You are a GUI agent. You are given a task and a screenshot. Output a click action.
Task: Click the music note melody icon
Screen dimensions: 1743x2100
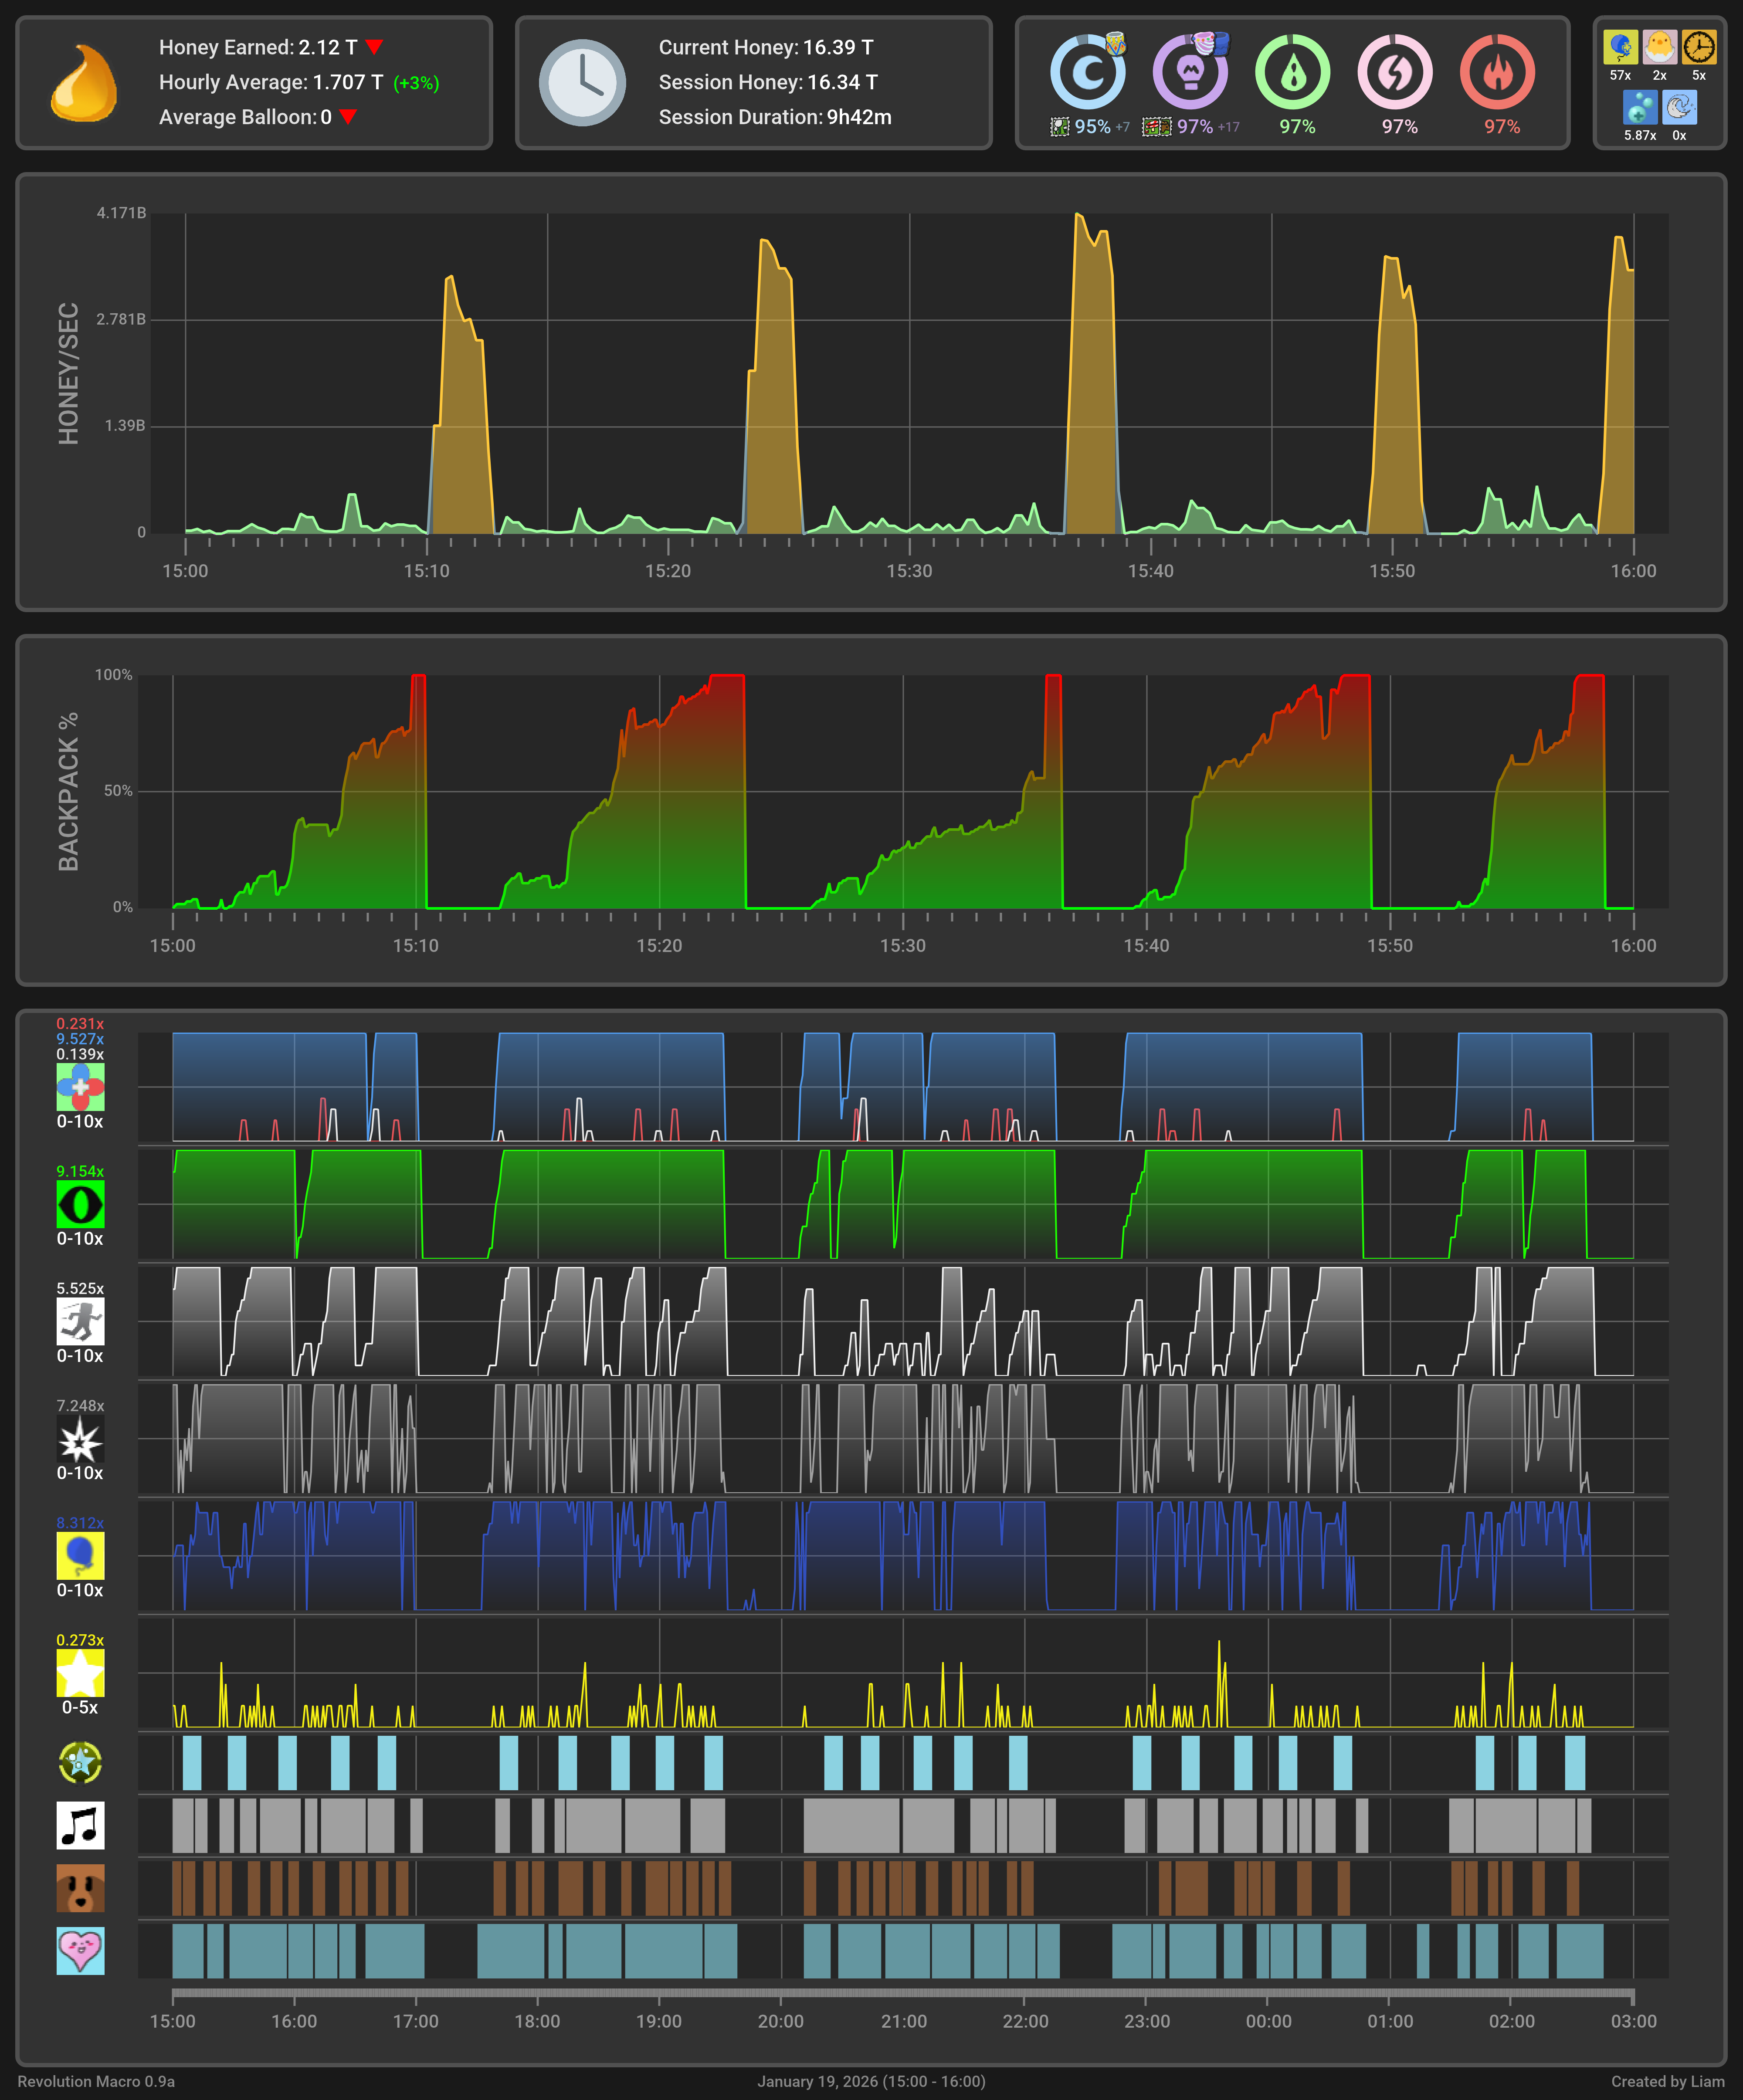pos(80,1825)
